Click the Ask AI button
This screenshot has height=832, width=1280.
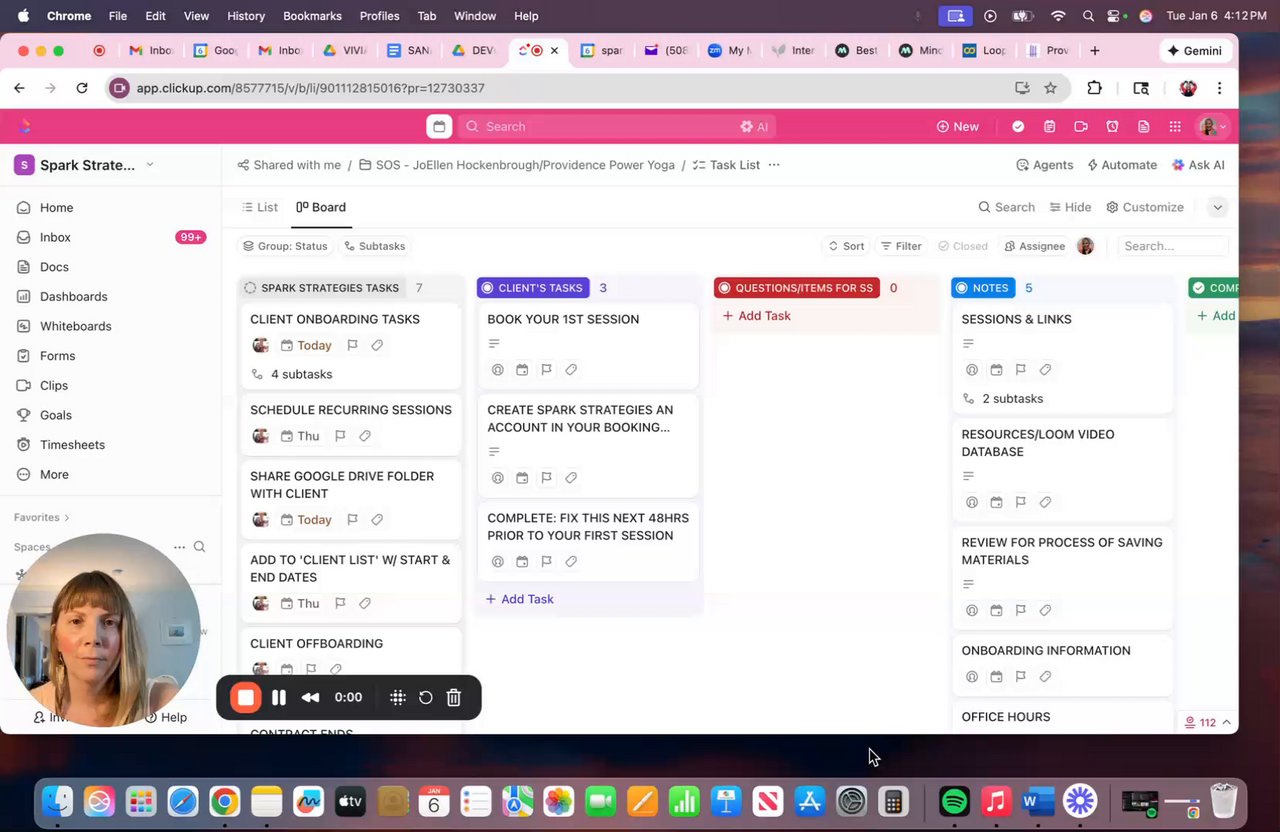[1198, 165]
